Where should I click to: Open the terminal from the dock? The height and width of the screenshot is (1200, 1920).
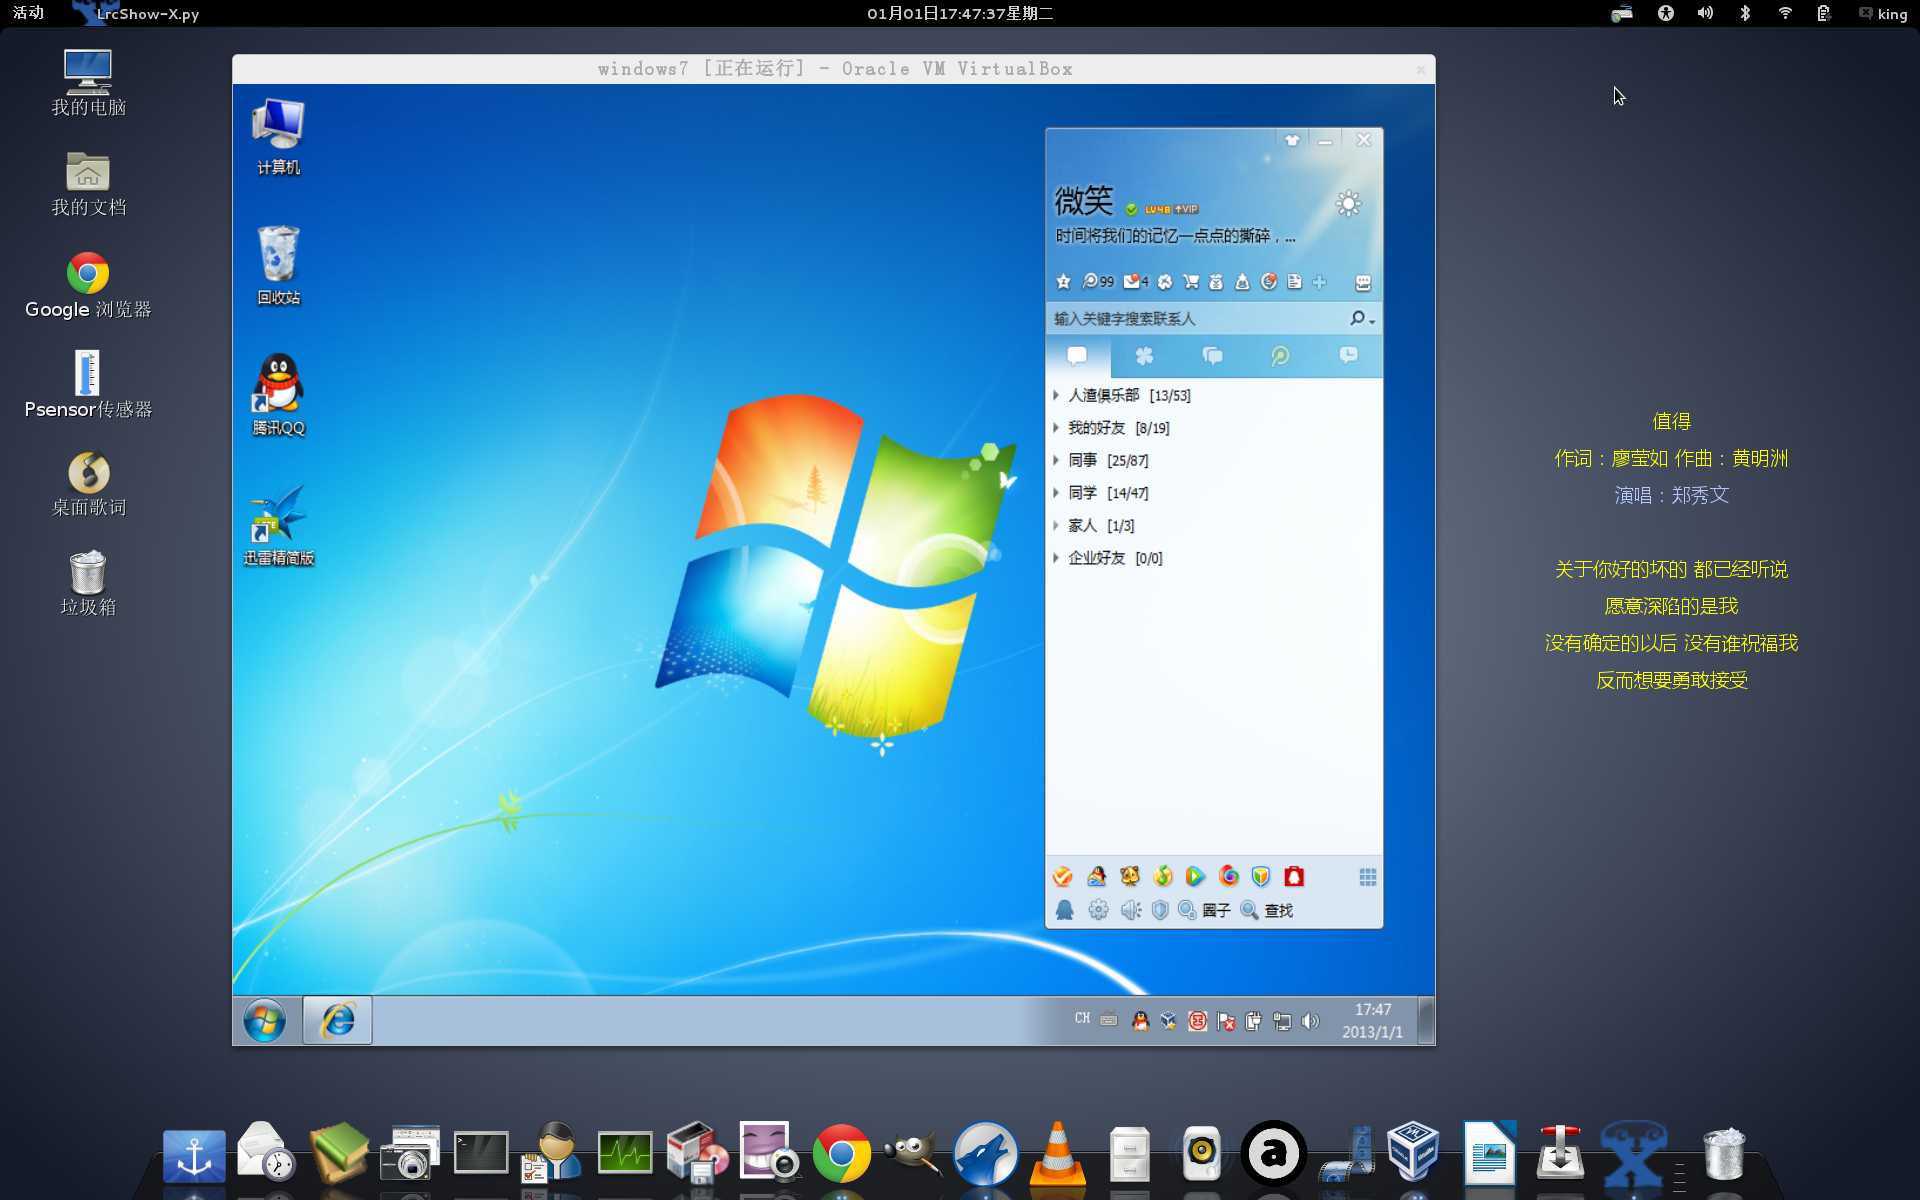(x=481, y=1153)
